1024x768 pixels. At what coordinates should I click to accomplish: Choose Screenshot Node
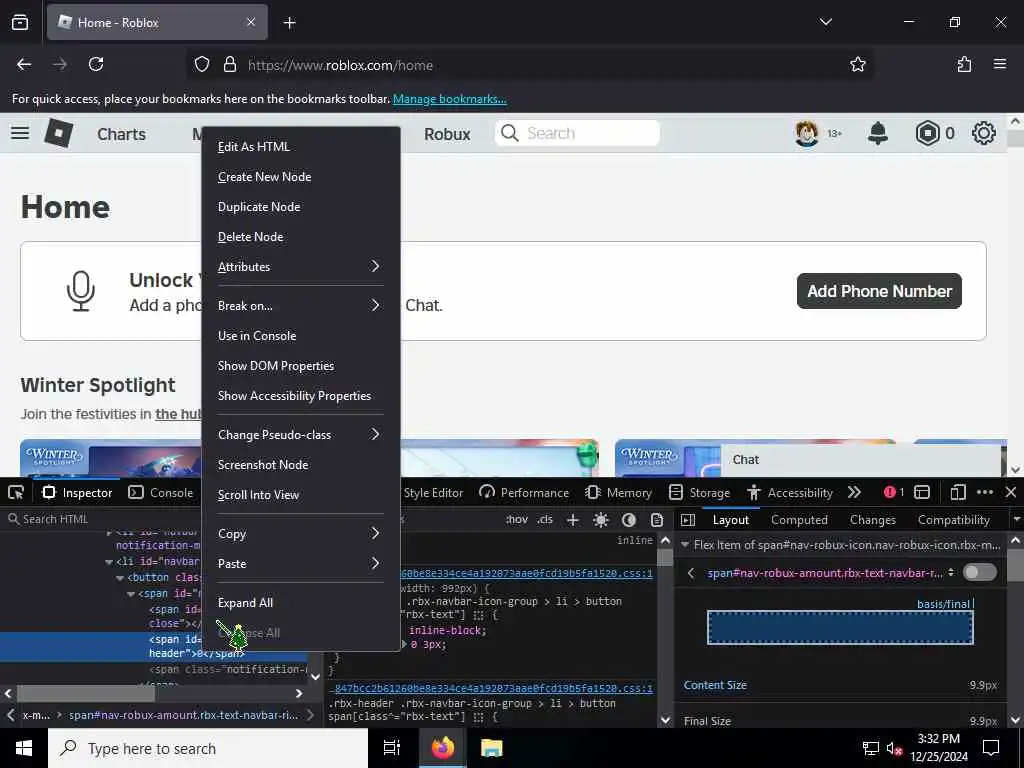pyautogui.click(x=300, y=464)
